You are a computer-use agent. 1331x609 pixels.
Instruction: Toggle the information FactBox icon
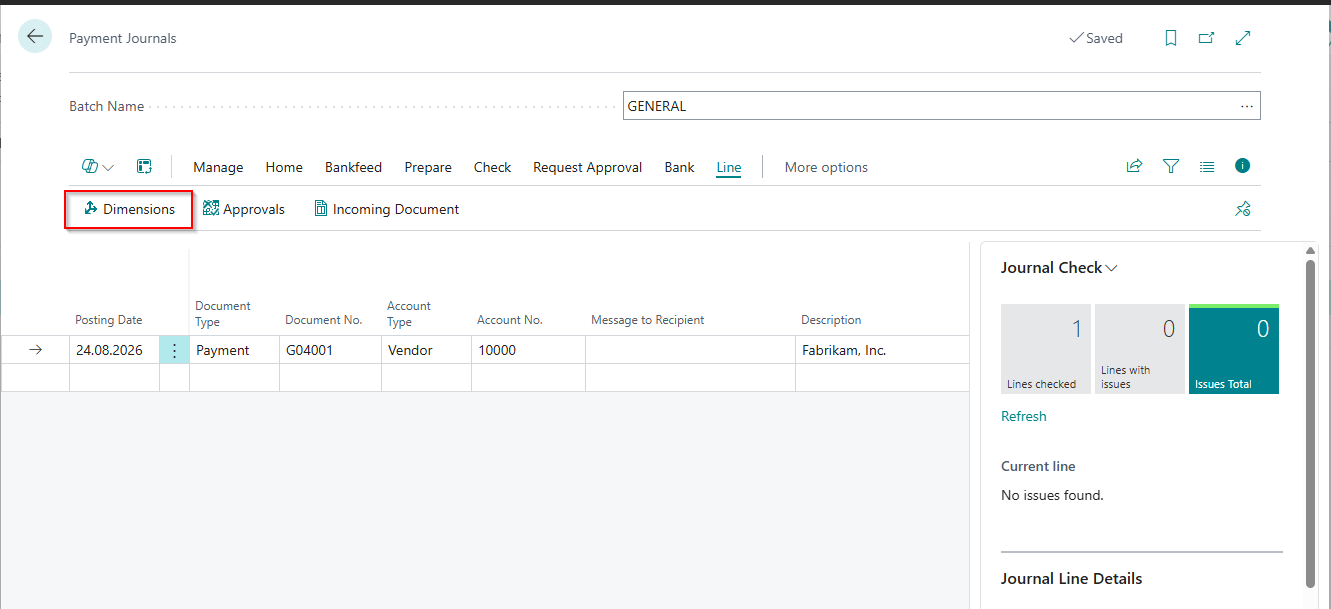pos(1243,166)
